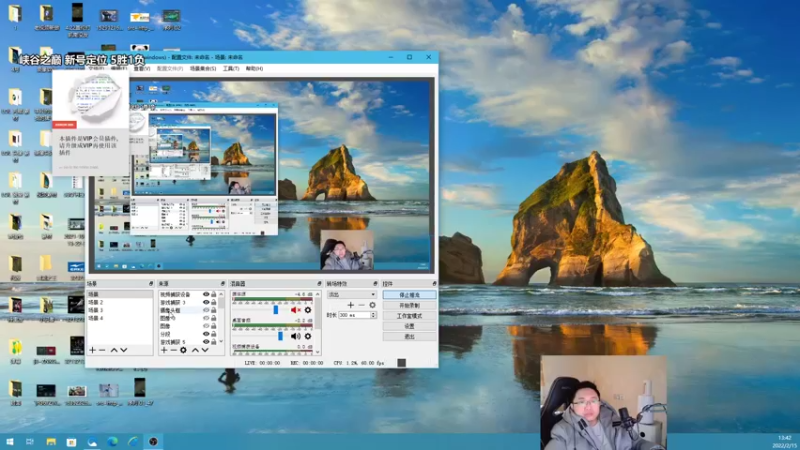This screenshot has width=800, height=450.
Task: Pop out the 混音器 dock panel
Action: (319, 283)
